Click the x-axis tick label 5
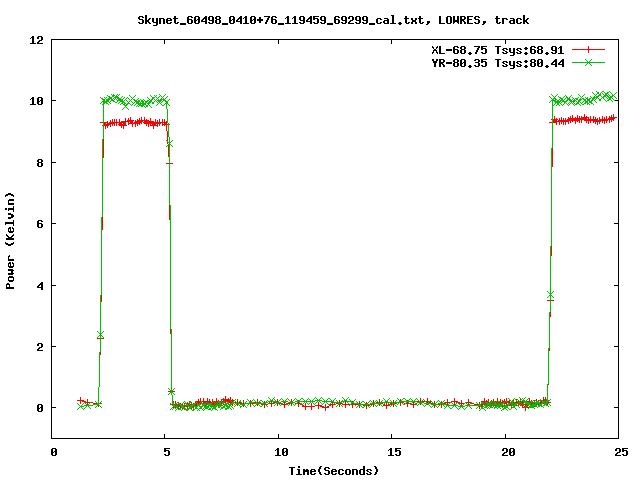Viewport: 640px width, 480px height. [x=167, y=452]
